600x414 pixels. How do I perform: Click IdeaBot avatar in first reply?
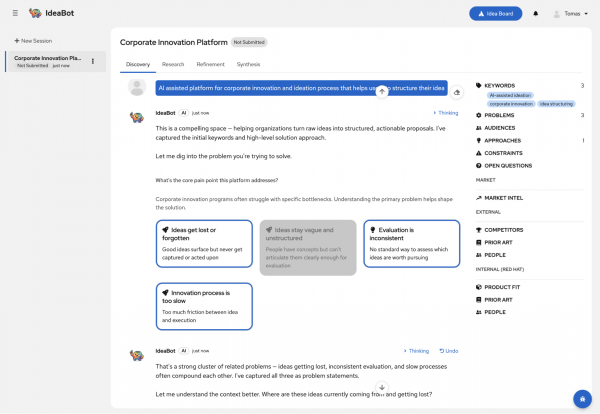137,117
